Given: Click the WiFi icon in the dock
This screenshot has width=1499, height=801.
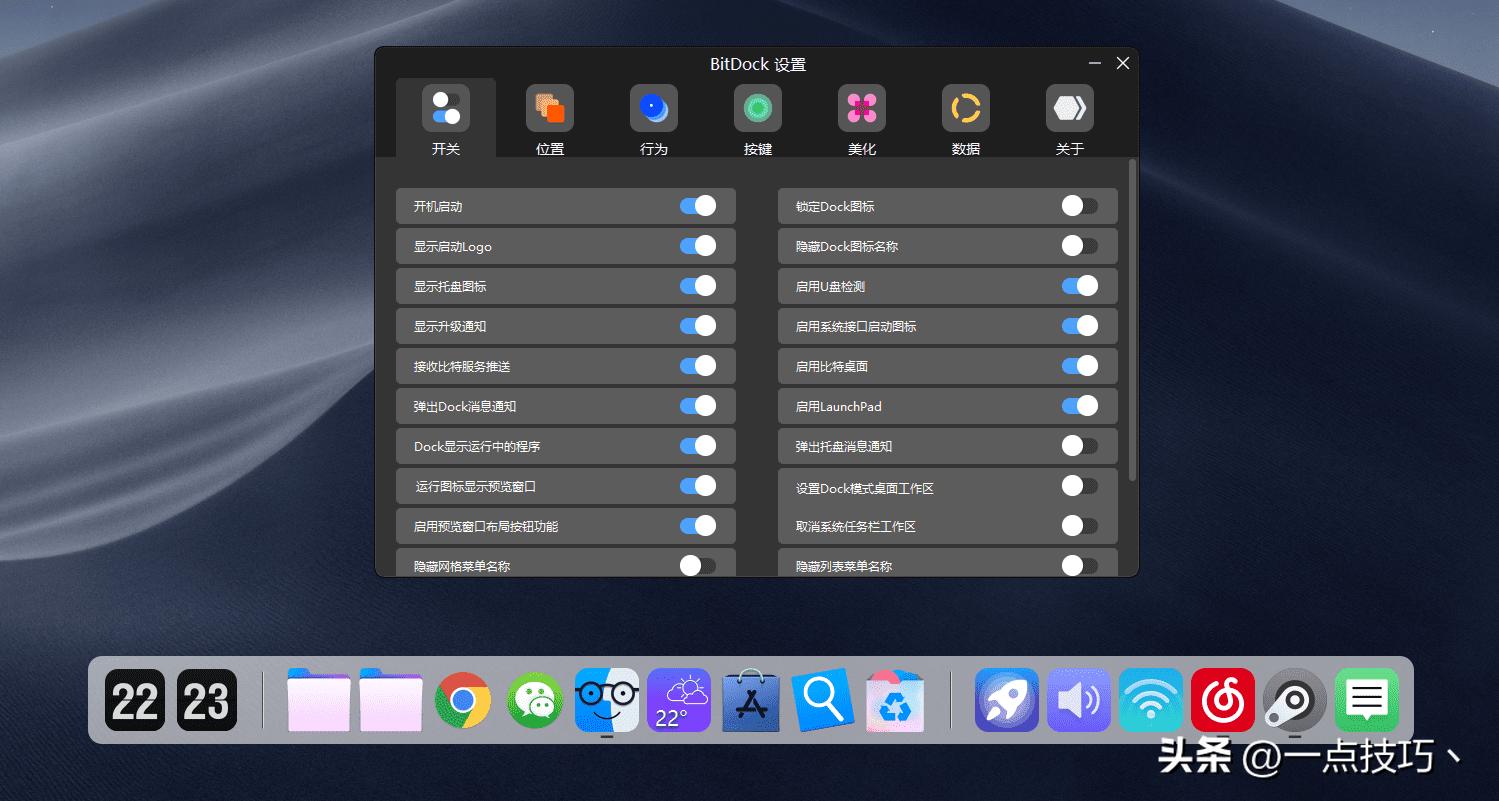Looking at the screenshot, I should click(1150, 700).
